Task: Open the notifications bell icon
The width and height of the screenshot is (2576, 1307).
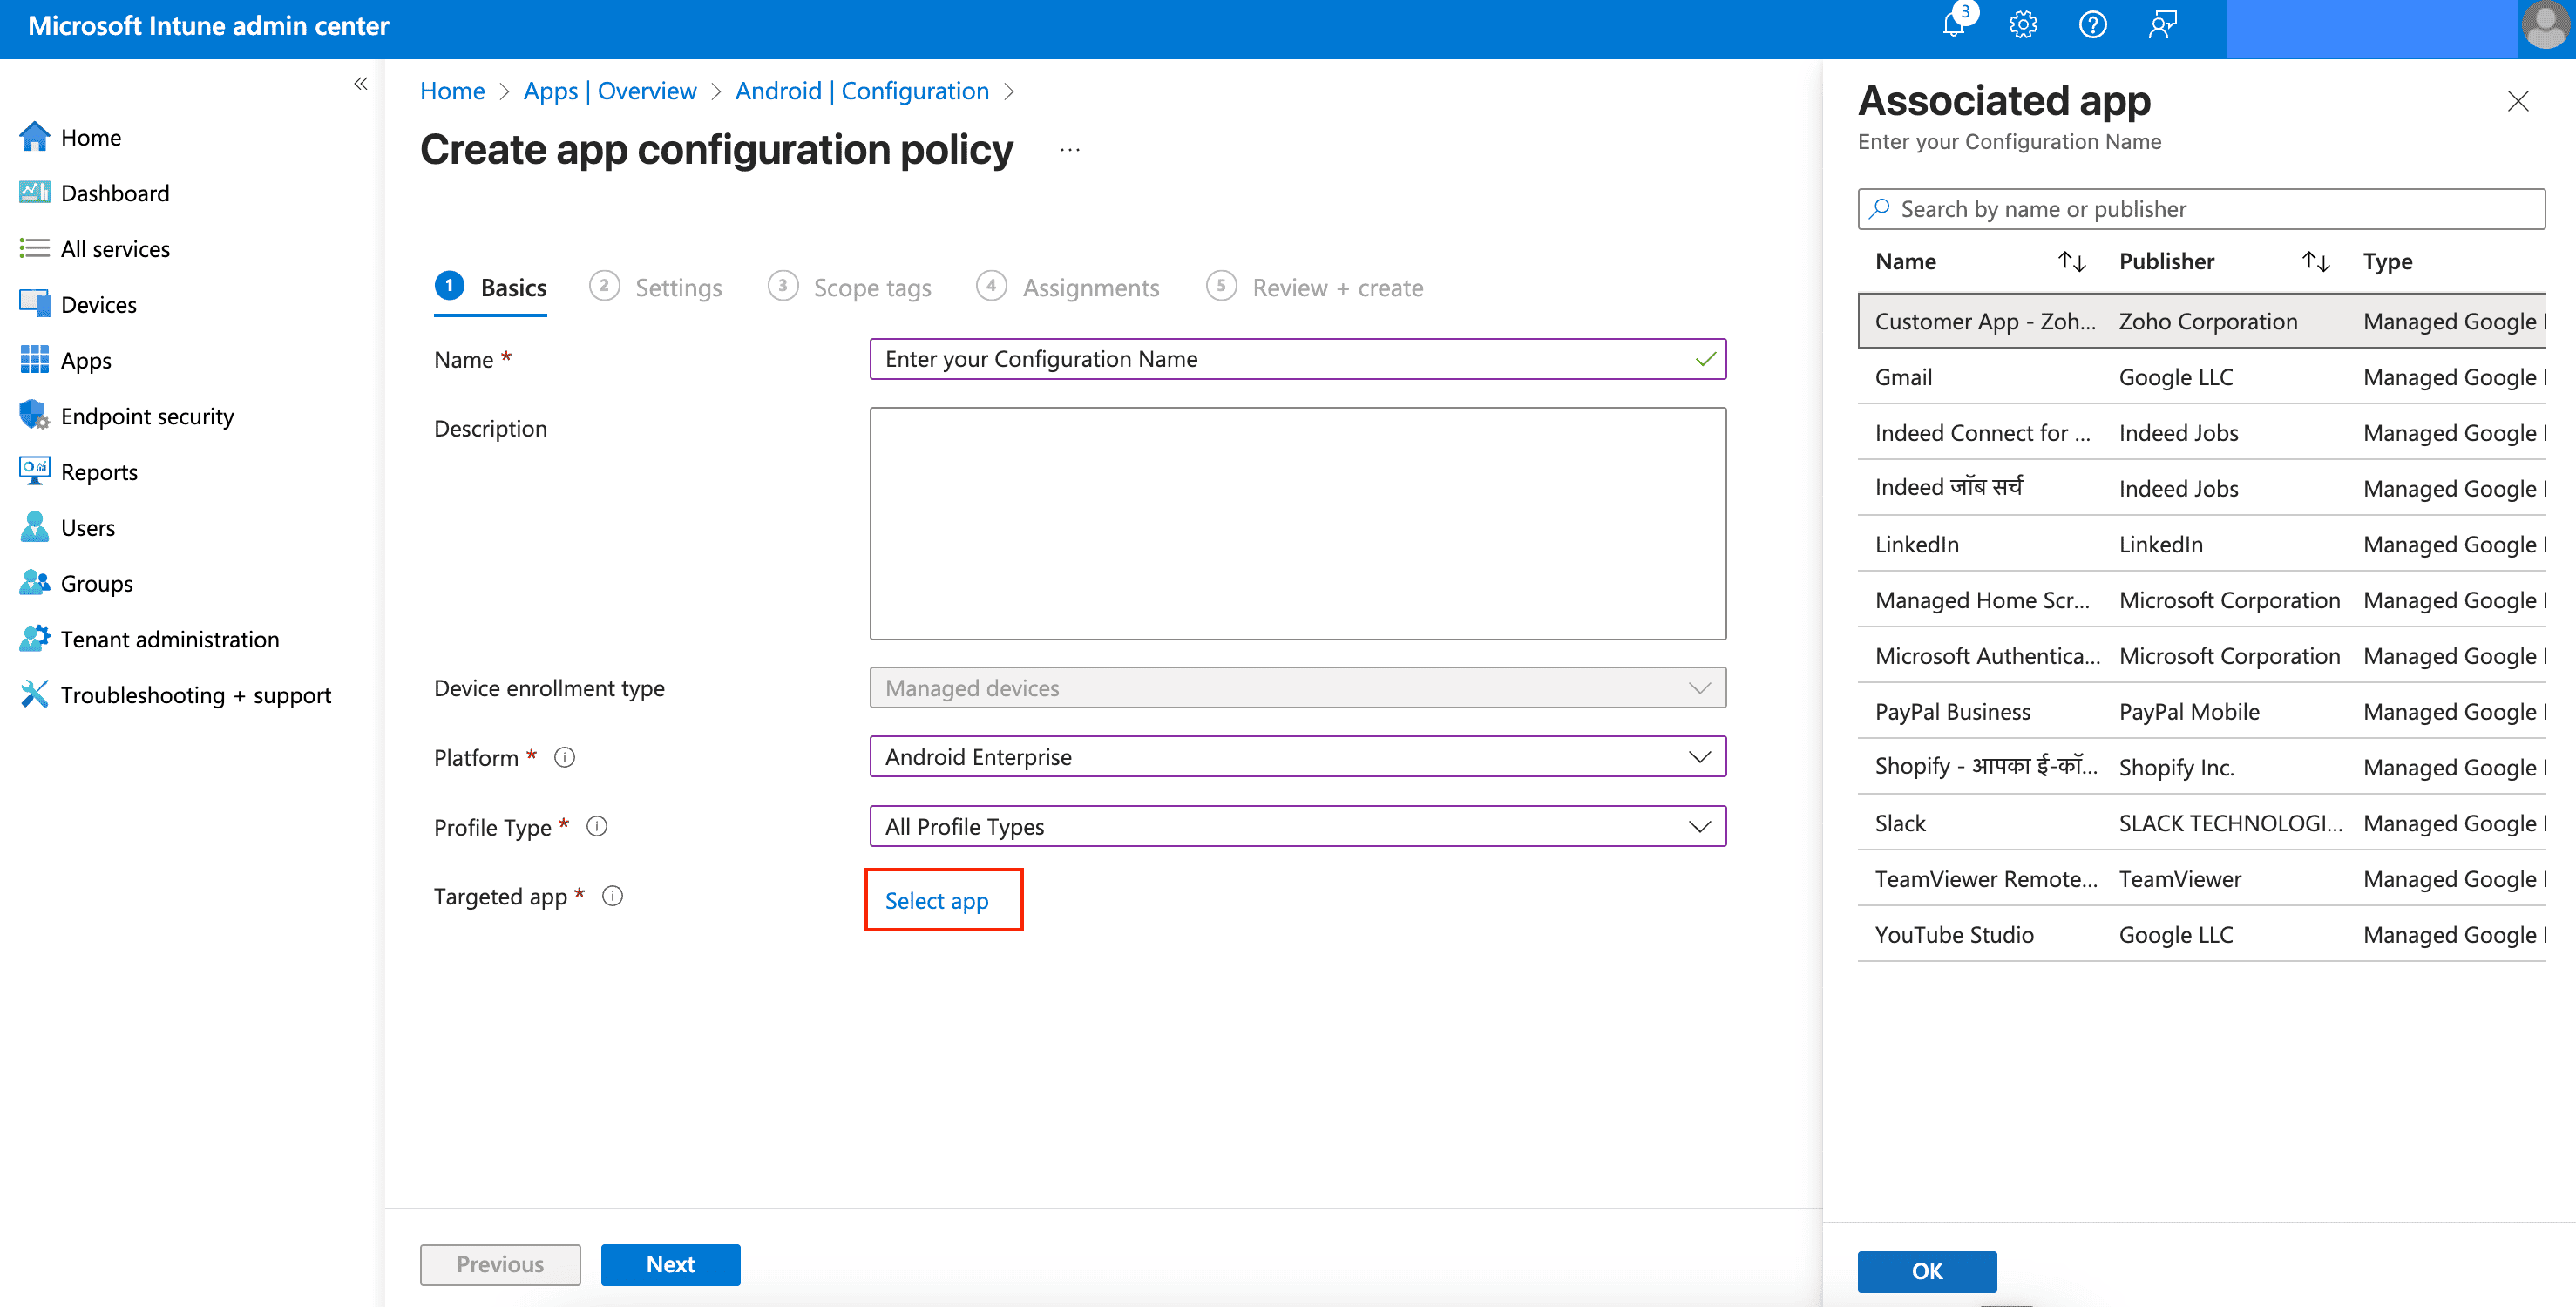Action: tap(1953, 25)
